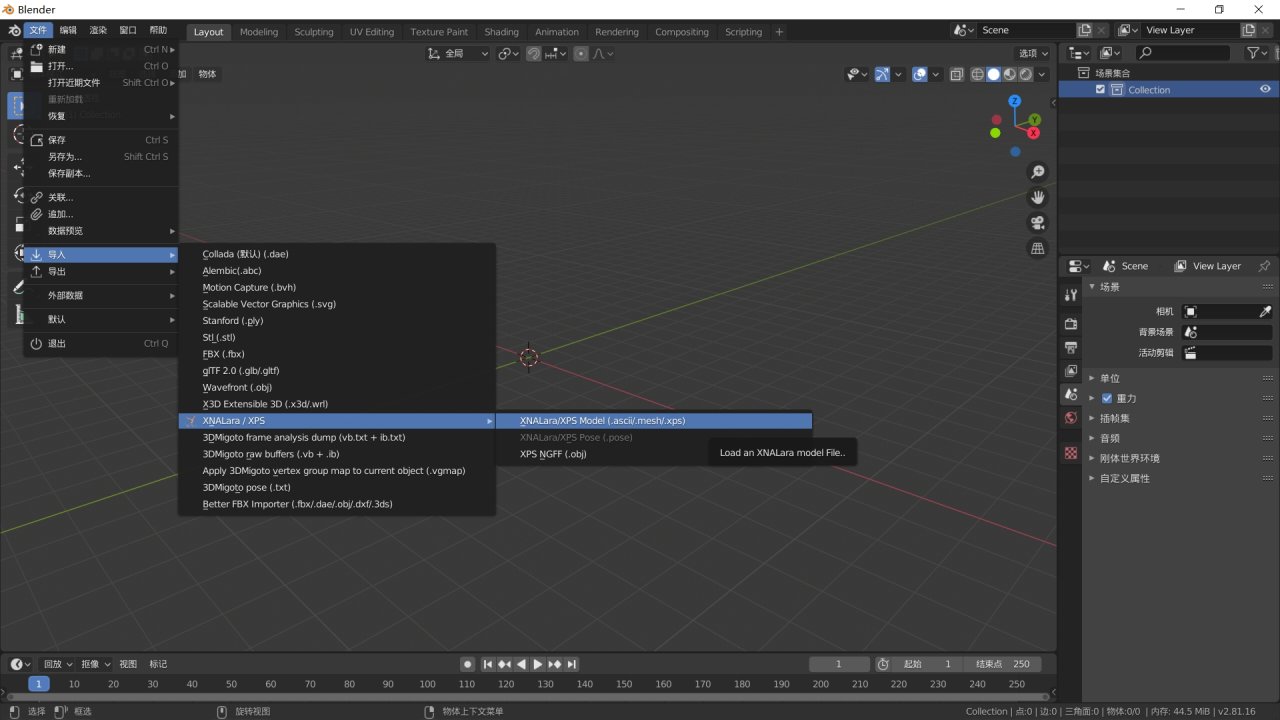Hide Collection using the eye icon
1280x720 pixels.
[x=1265, y=90]
